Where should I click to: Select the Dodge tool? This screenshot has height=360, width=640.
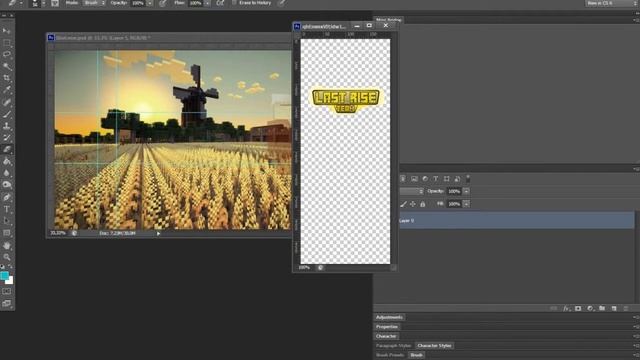[7, 185]
